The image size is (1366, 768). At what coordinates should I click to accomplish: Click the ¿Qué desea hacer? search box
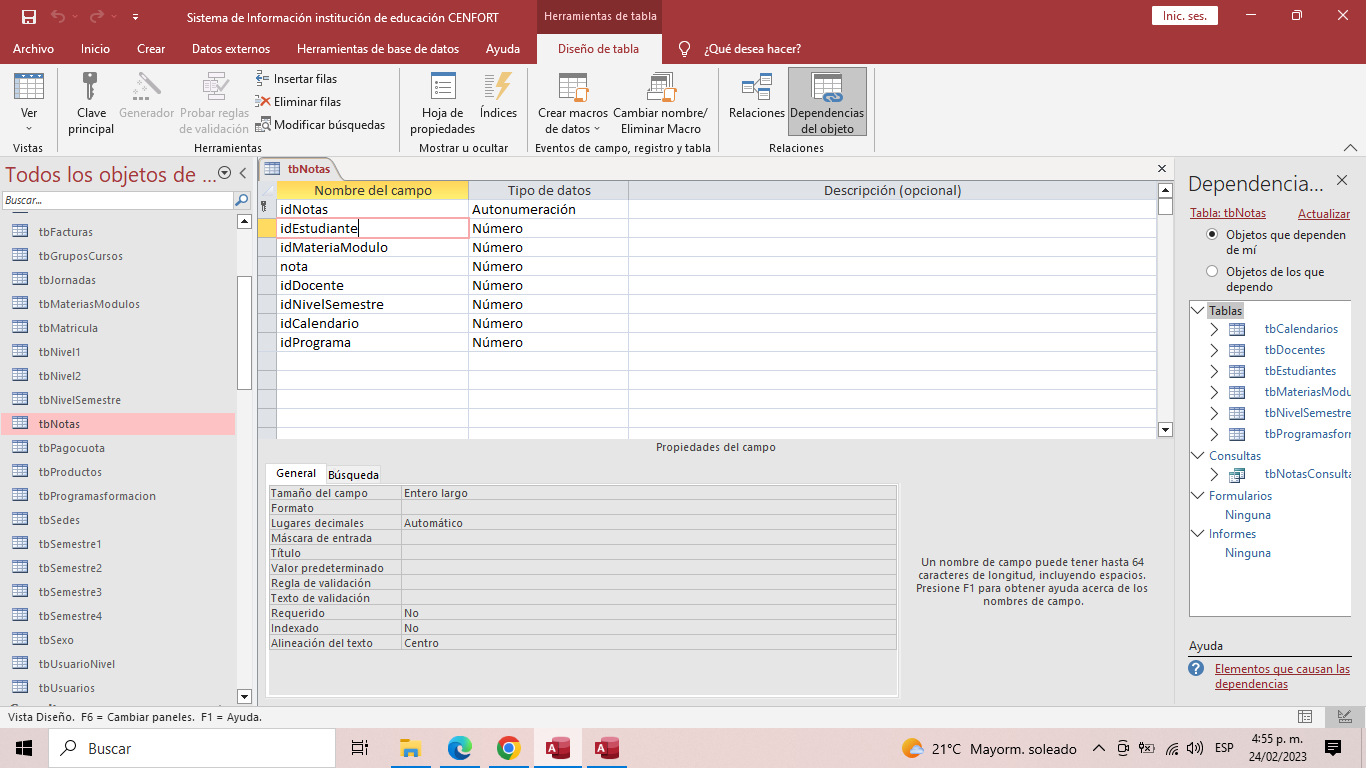tap(752, 49)
